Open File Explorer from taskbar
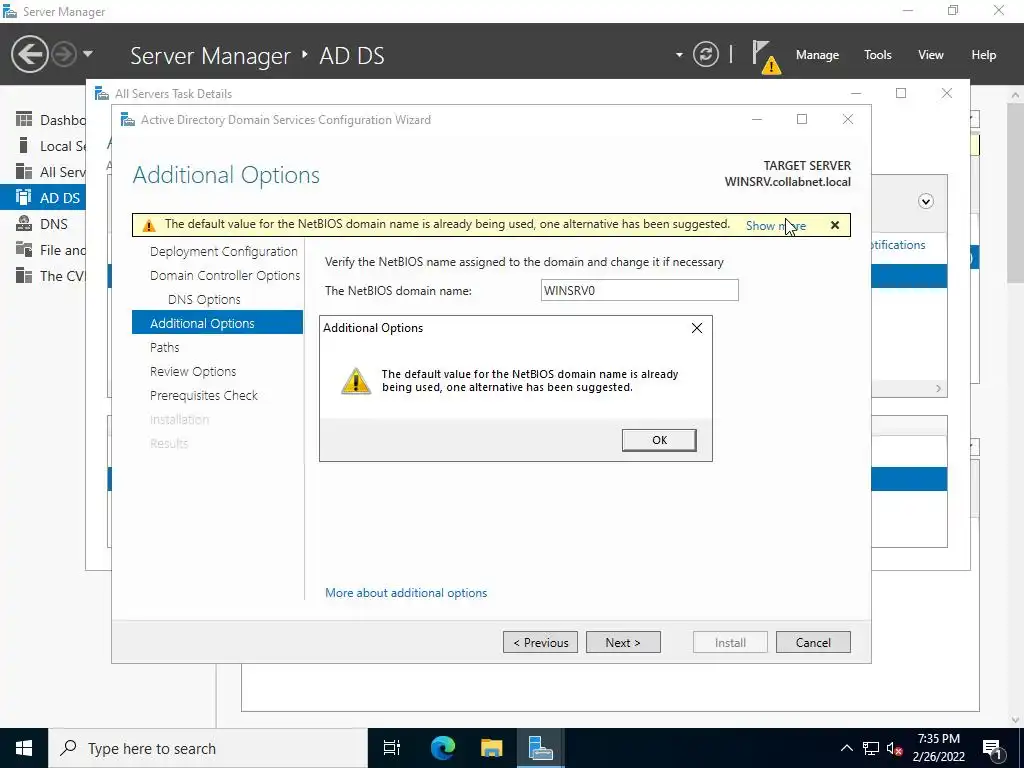This screenshot has width=1024, height=768. pos(491,748)
